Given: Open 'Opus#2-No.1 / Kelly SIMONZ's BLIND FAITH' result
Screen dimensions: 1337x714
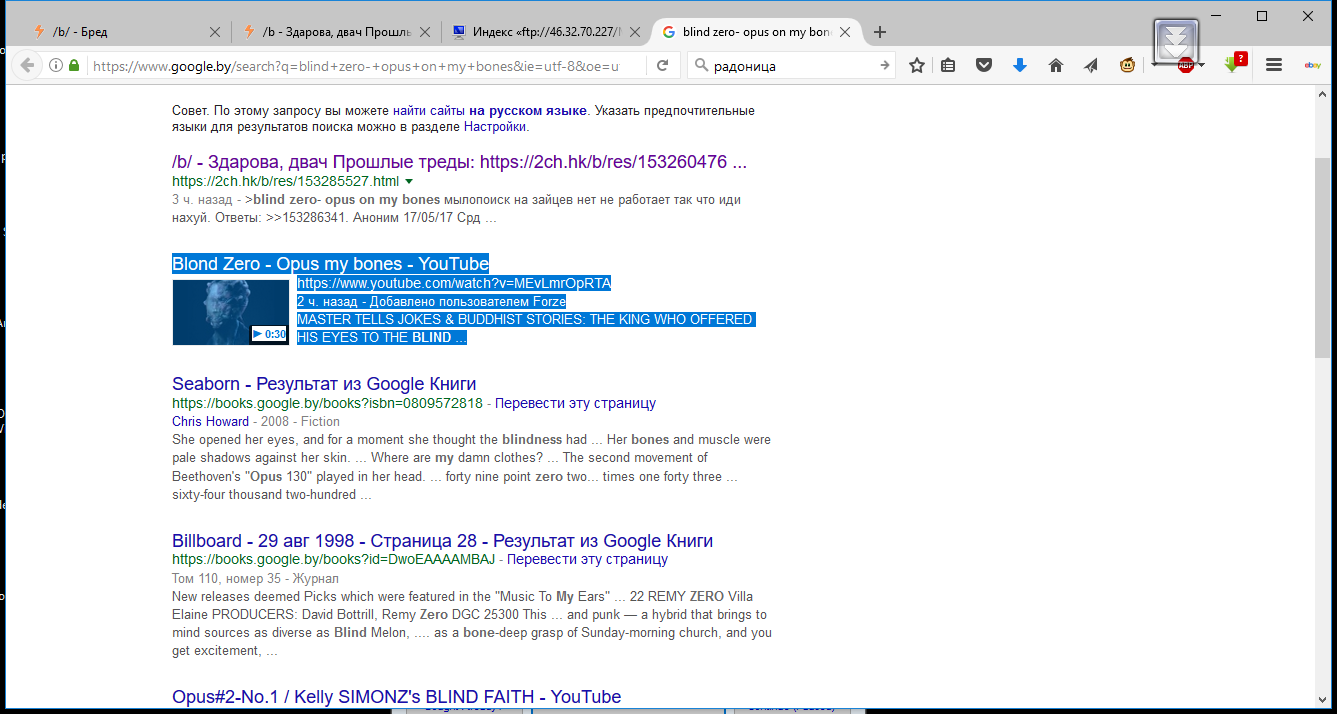Looking at the screenshot, I should pos(396,697).
